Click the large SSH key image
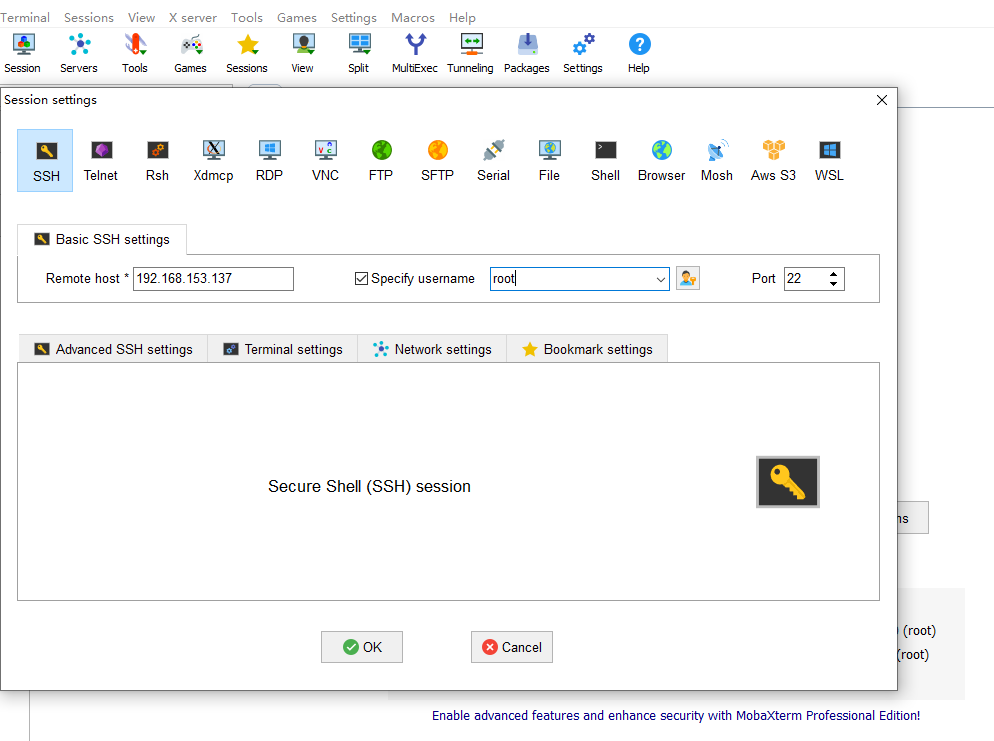The width and height of the screenshot is (994, 741). coord(788,482)
